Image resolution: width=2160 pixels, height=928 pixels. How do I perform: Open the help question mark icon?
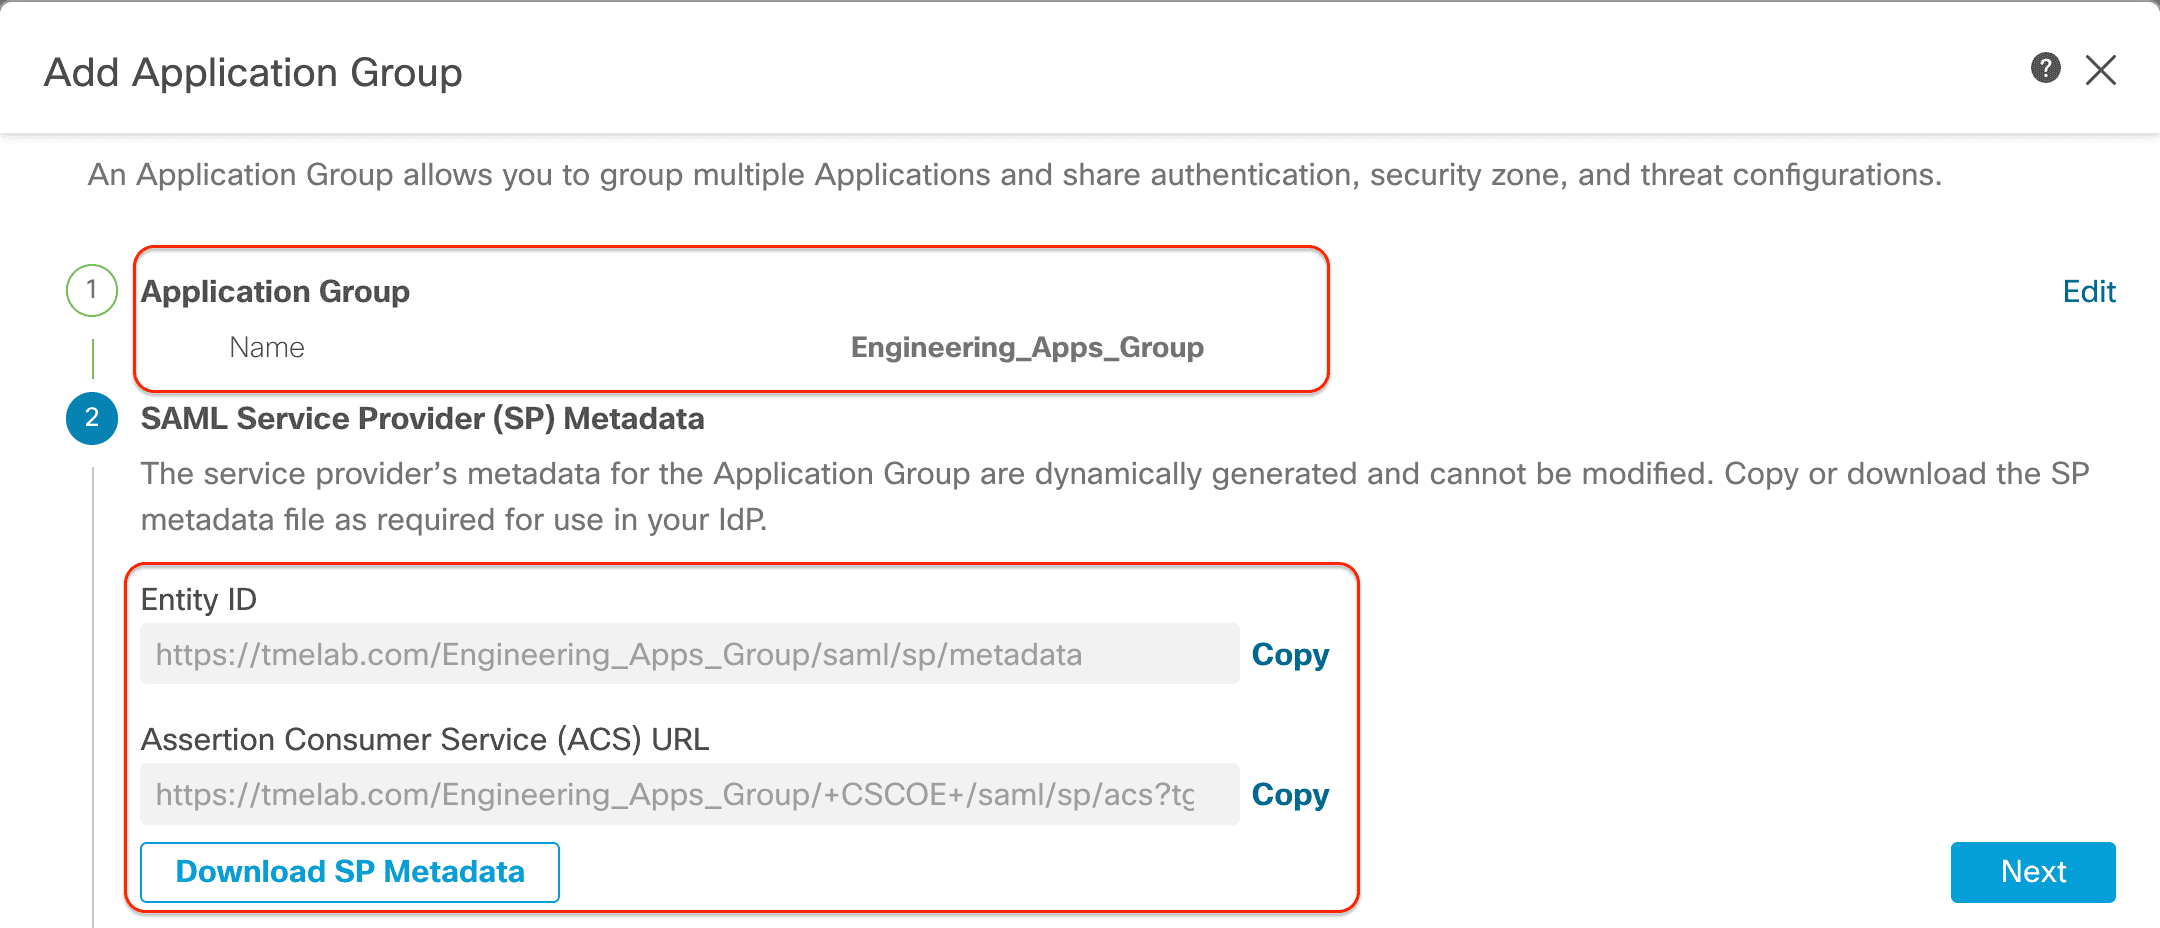(x=2045, y=68)
